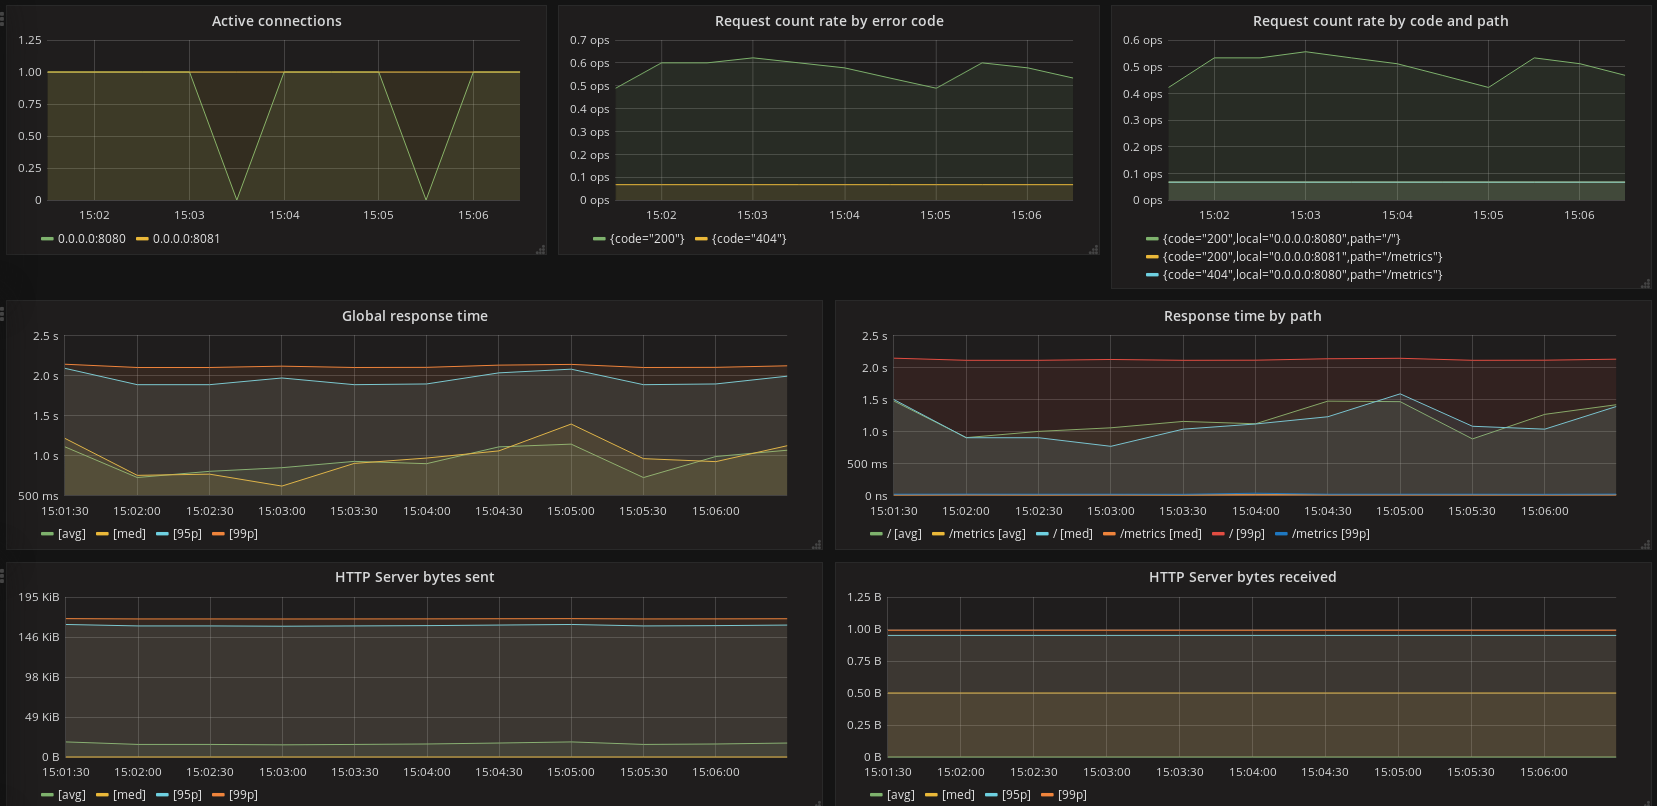Open the Response time by path panel title menu

pyautogui.click(x=1242, y=316)
